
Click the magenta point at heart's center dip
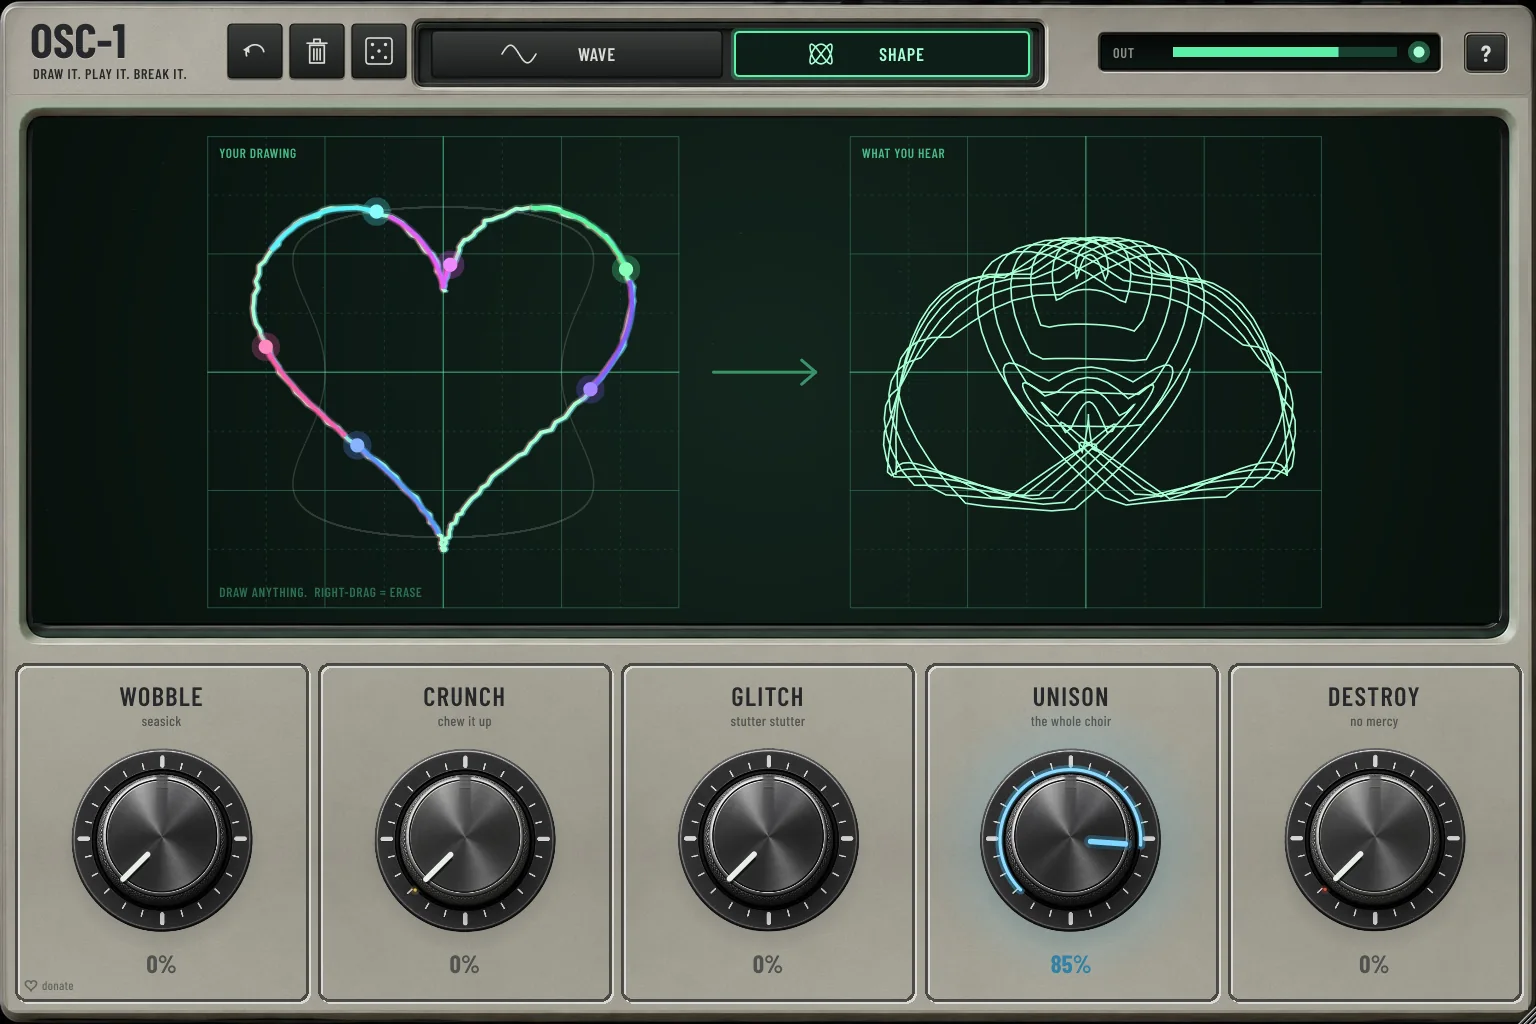[450, 265]
